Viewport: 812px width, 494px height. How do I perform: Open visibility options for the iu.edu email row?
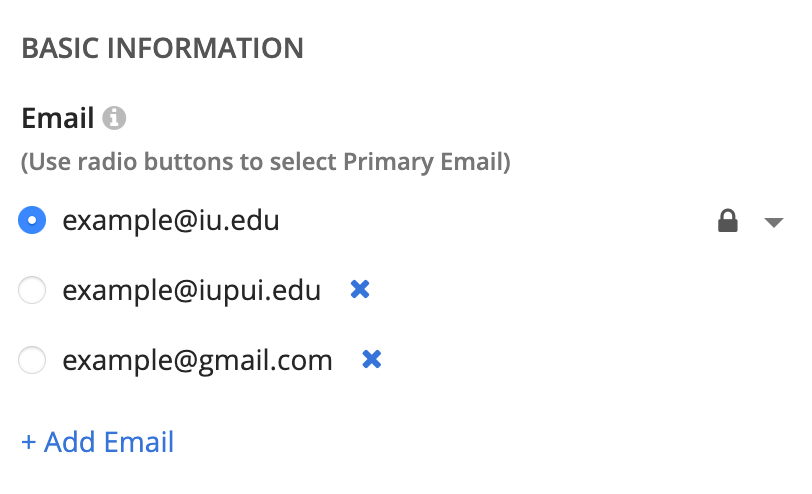[x=774, y=222]
